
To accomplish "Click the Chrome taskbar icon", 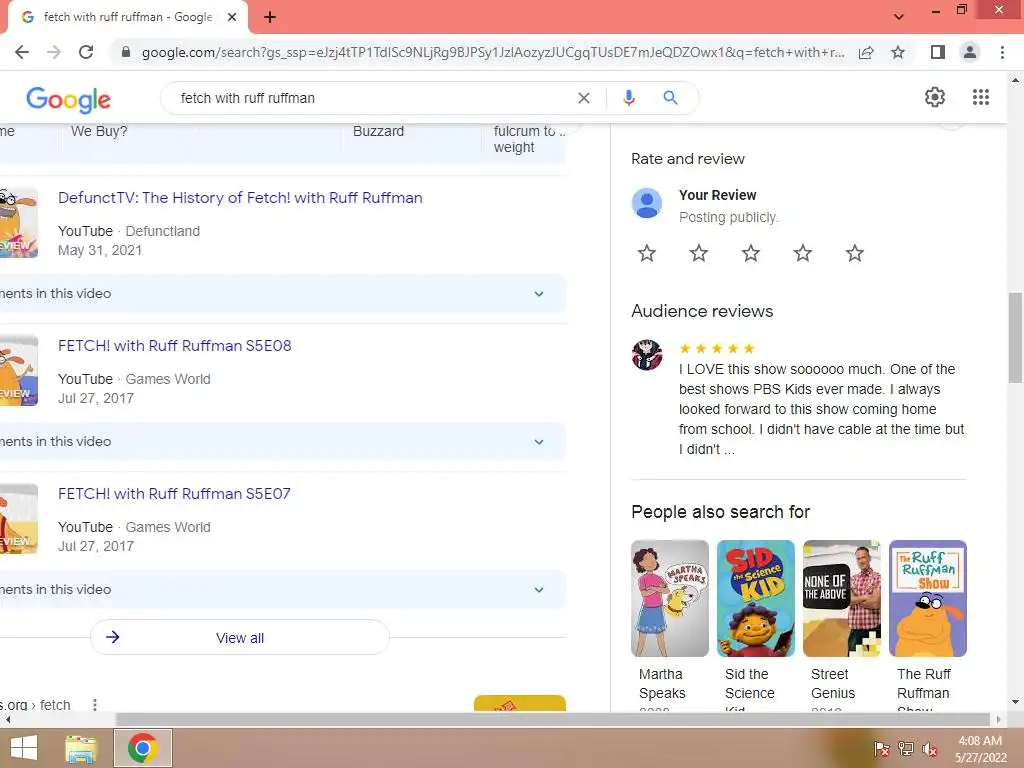I will [143, 748].
